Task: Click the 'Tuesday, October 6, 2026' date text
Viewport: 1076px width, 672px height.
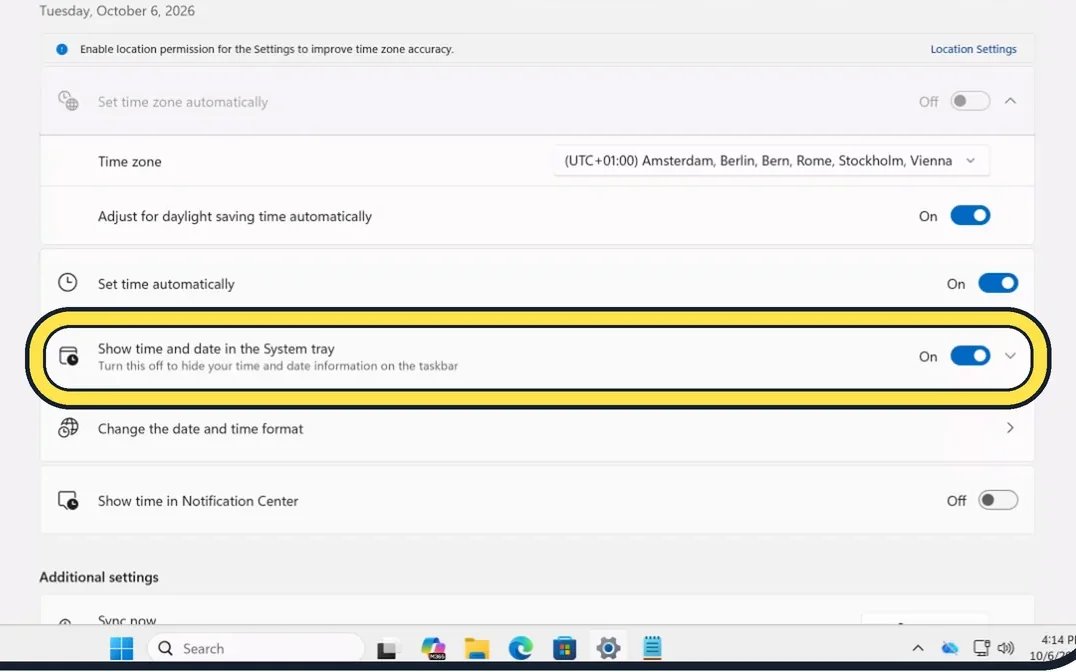Action: click(117, 11)
